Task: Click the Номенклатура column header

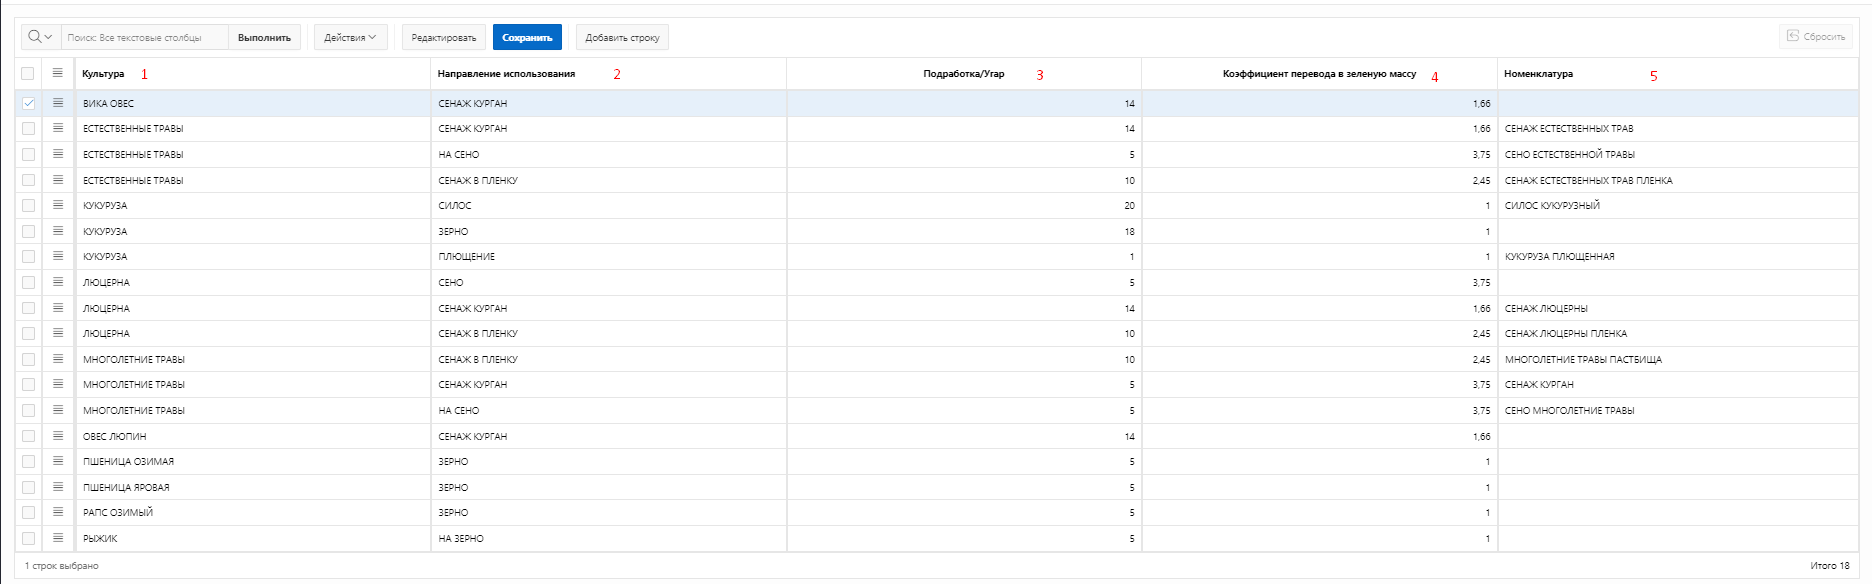Action: click(1538, 74)
